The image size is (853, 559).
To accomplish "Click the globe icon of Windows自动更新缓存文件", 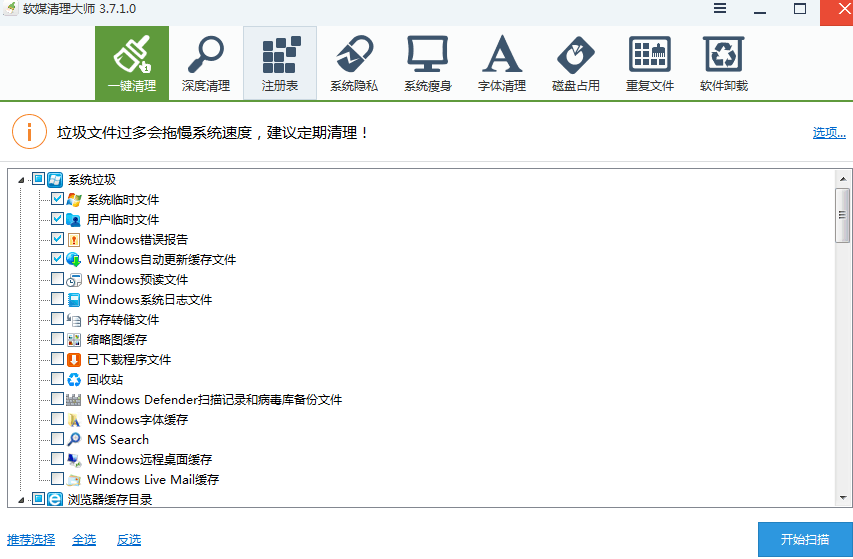I will coord(74,260).
